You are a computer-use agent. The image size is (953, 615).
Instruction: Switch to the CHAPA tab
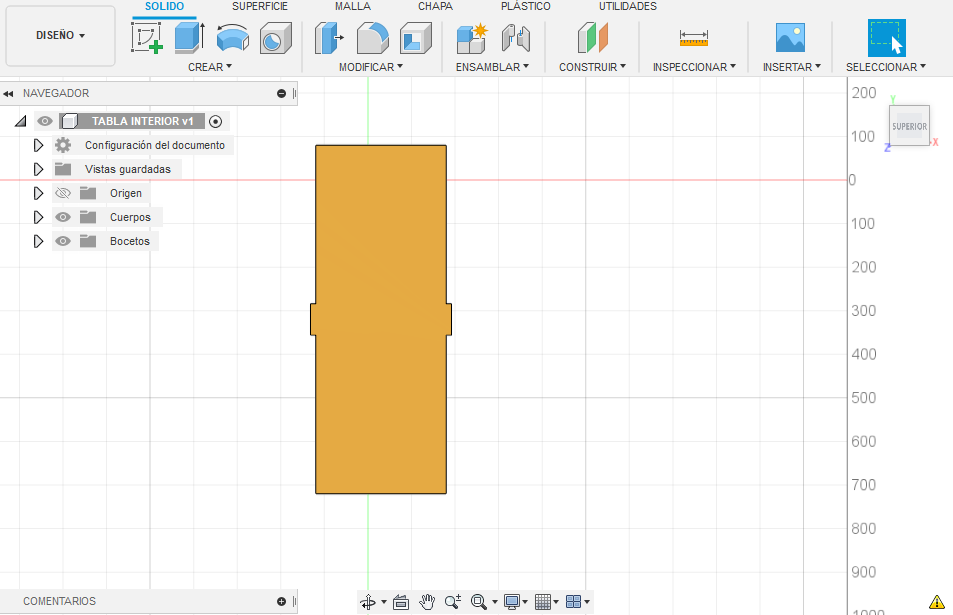[x=435, y=6]
